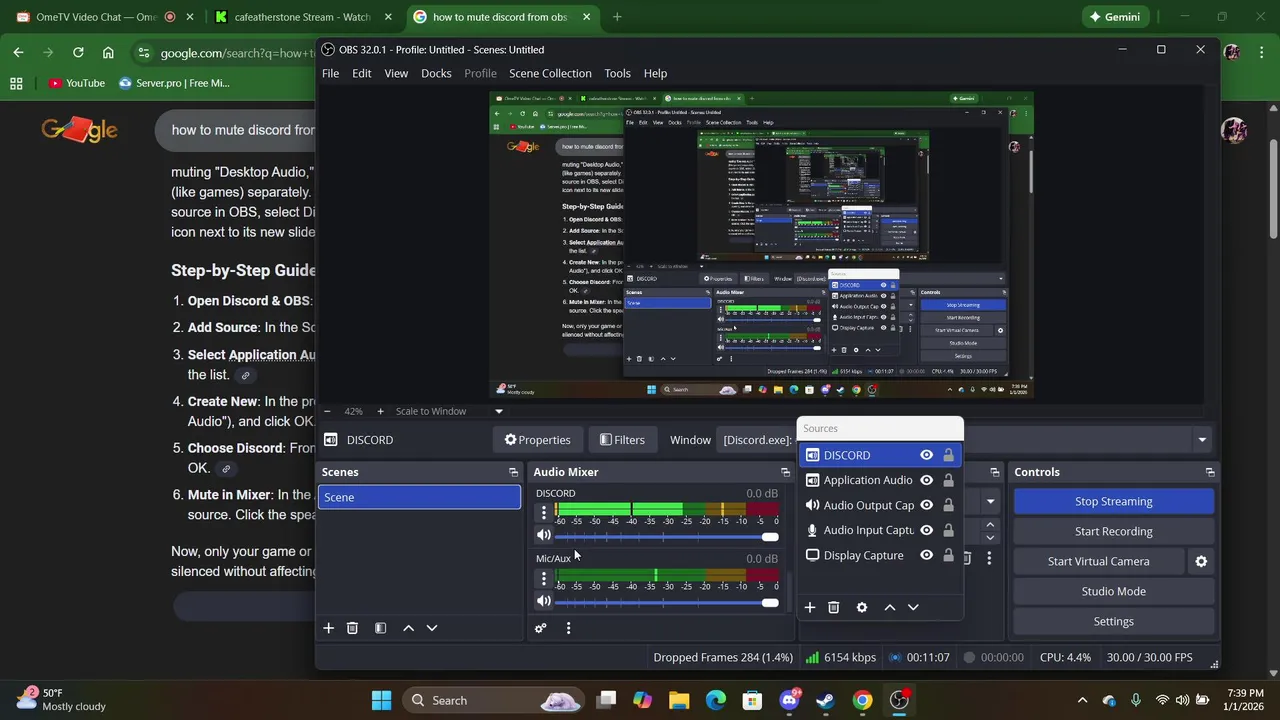Expand the Window [Discord.exe] combo box

1202,440
